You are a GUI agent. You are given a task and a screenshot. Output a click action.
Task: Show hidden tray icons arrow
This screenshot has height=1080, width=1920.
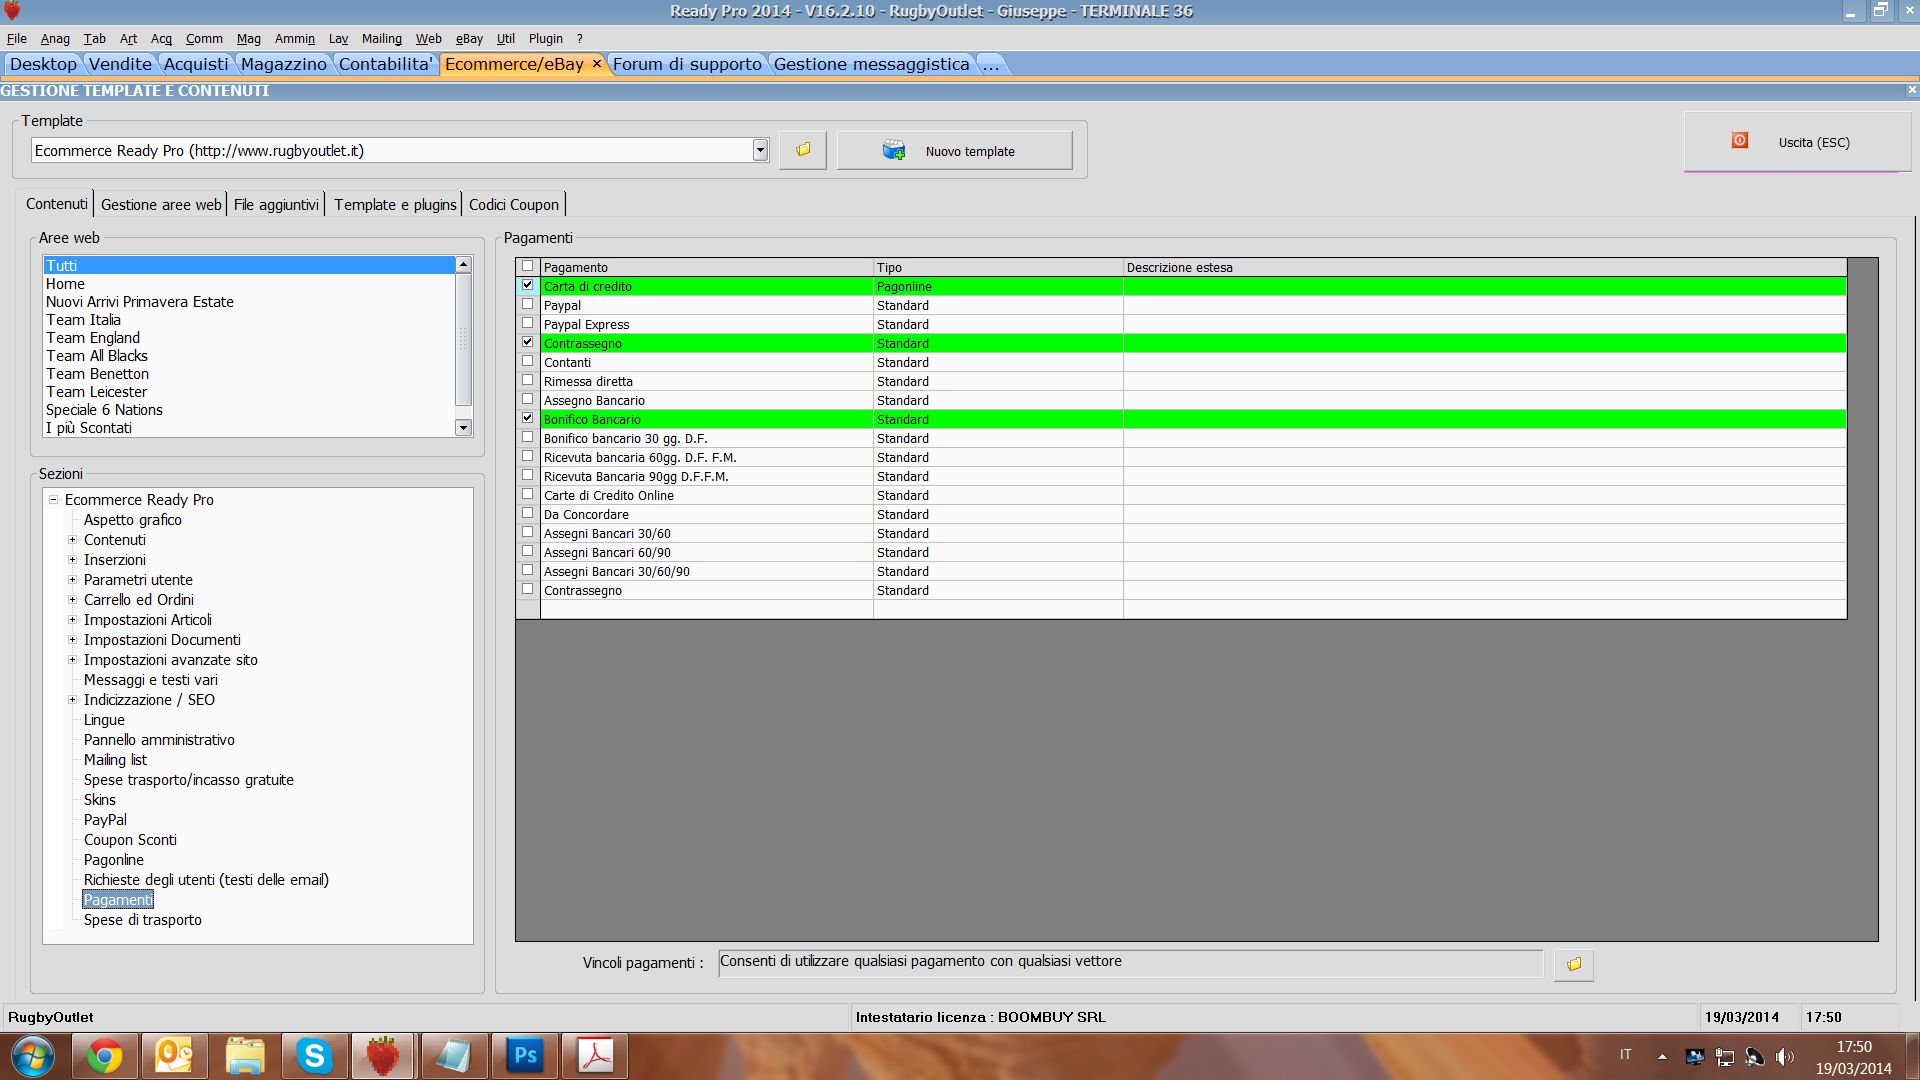tap(1662, 1056)
